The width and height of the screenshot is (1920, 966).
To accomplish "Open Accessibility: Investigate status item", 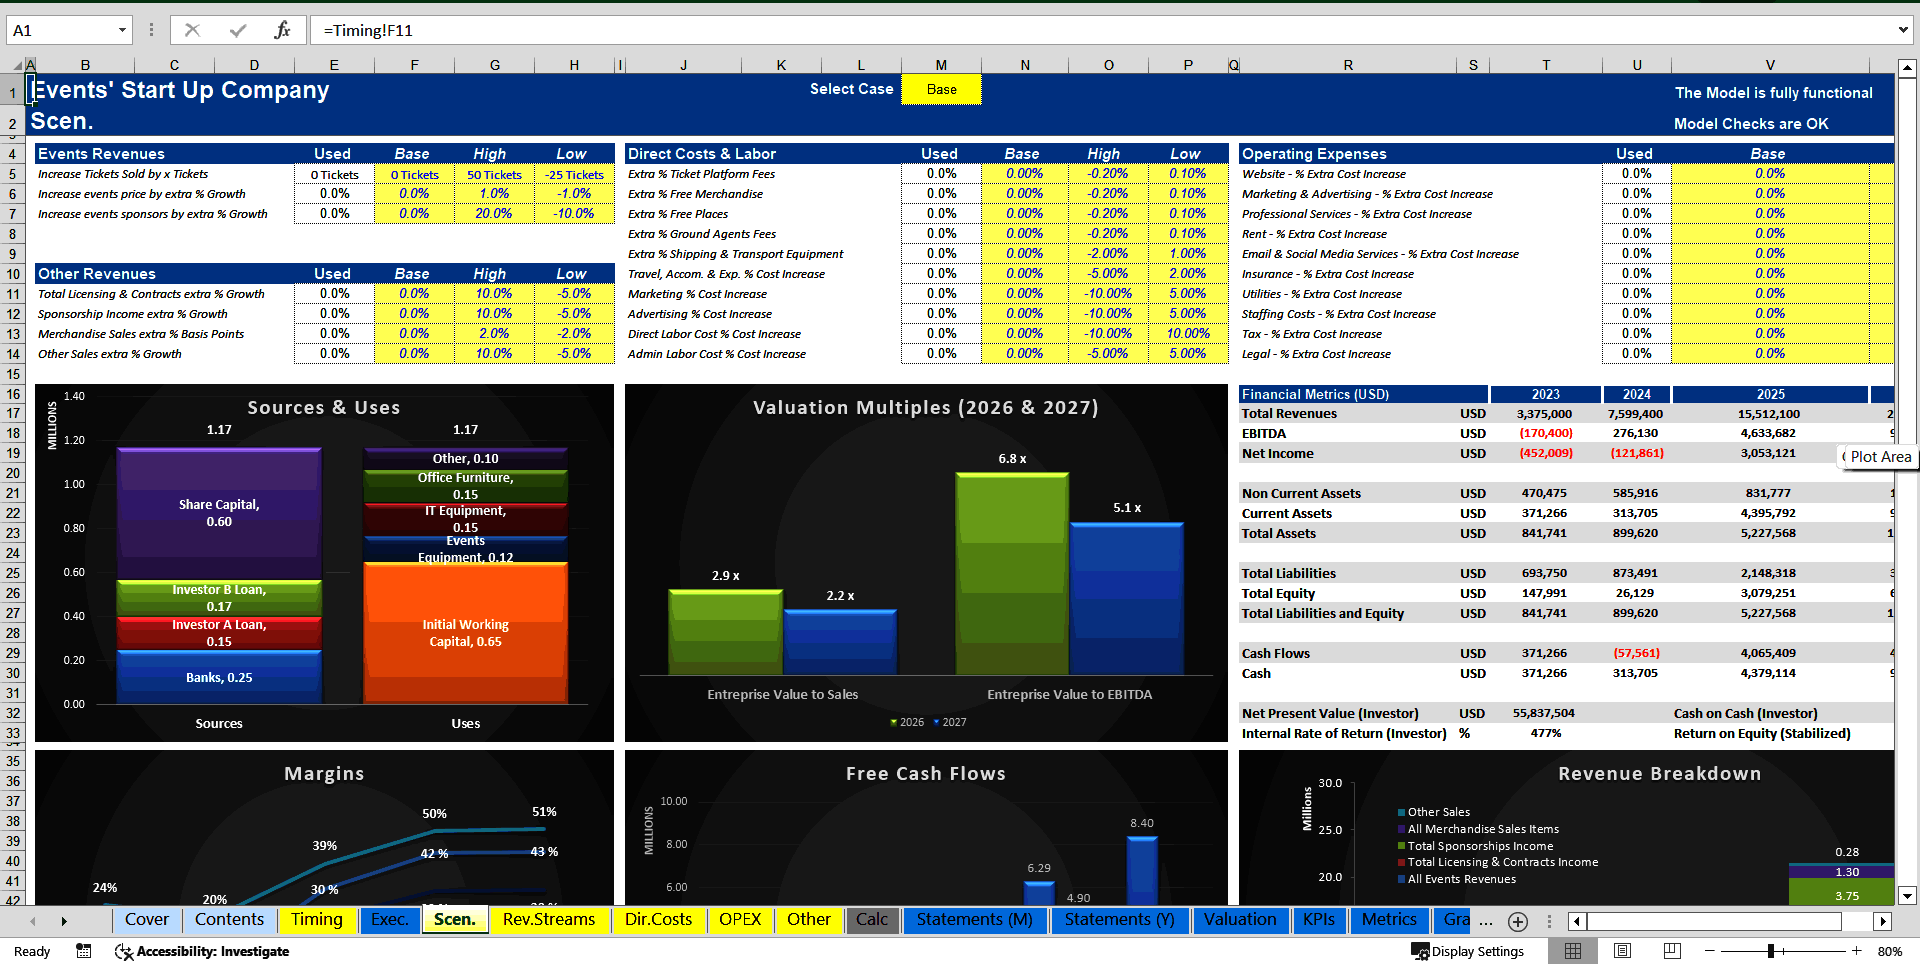I will click(202, 951).
